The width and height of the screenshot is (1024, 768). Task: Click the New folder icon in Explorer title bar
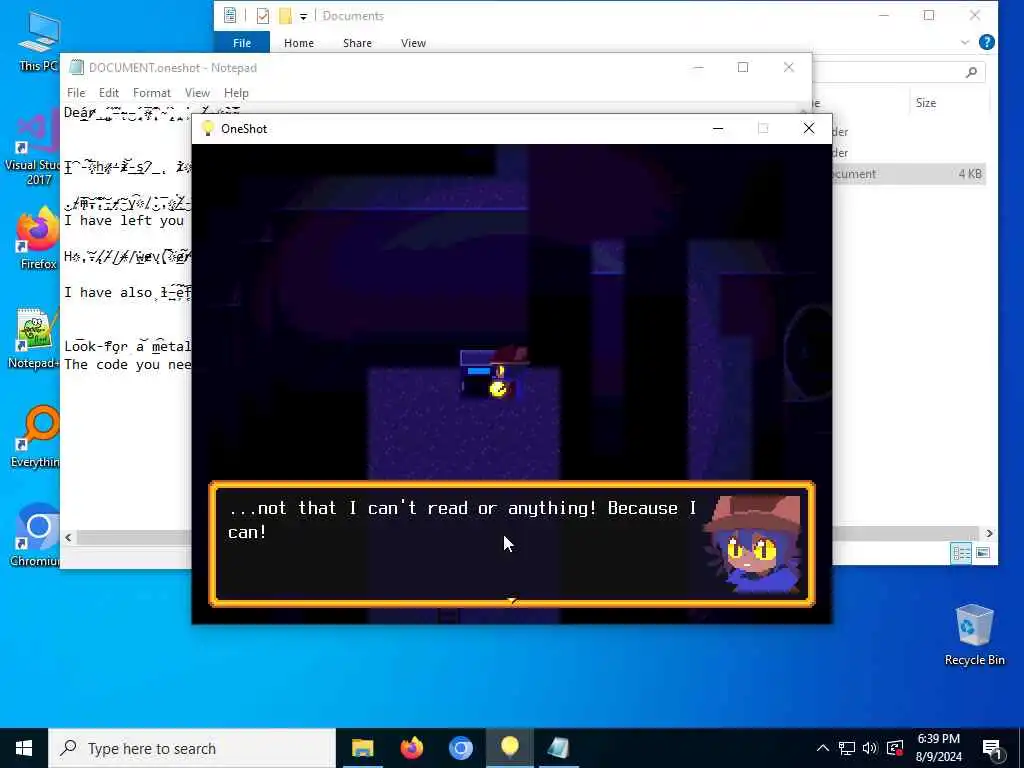pyautogui.click(x=285, y=16)
